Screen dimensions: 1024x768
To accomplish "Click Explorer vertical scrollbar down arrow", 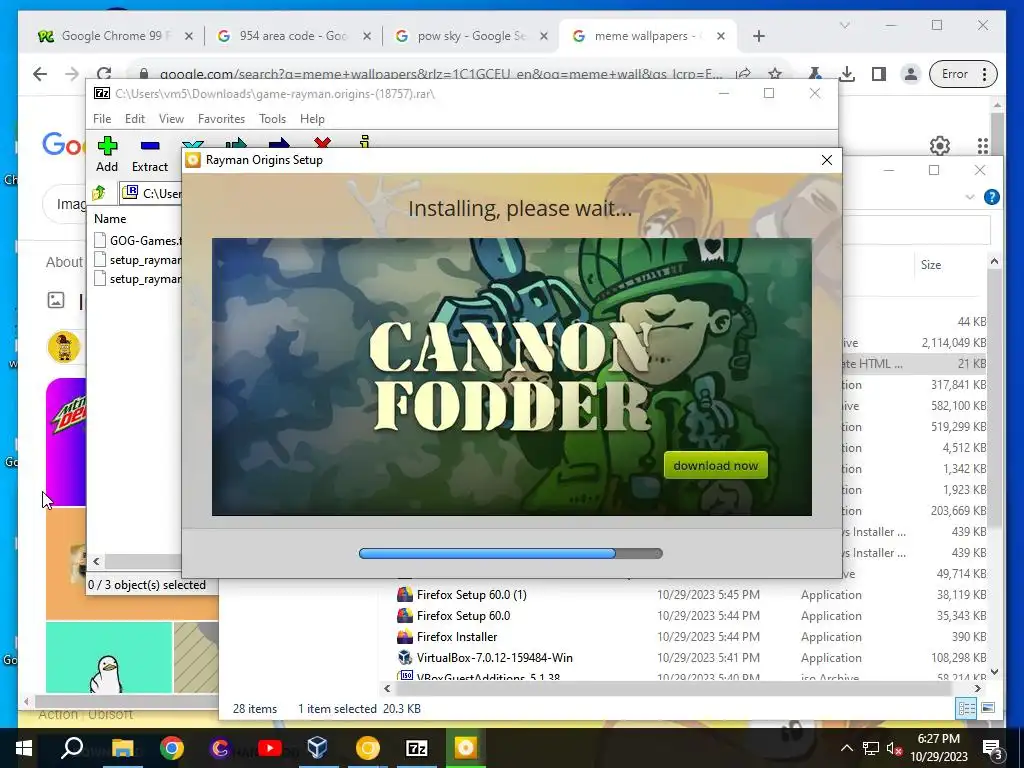I will tap(995, 671).
